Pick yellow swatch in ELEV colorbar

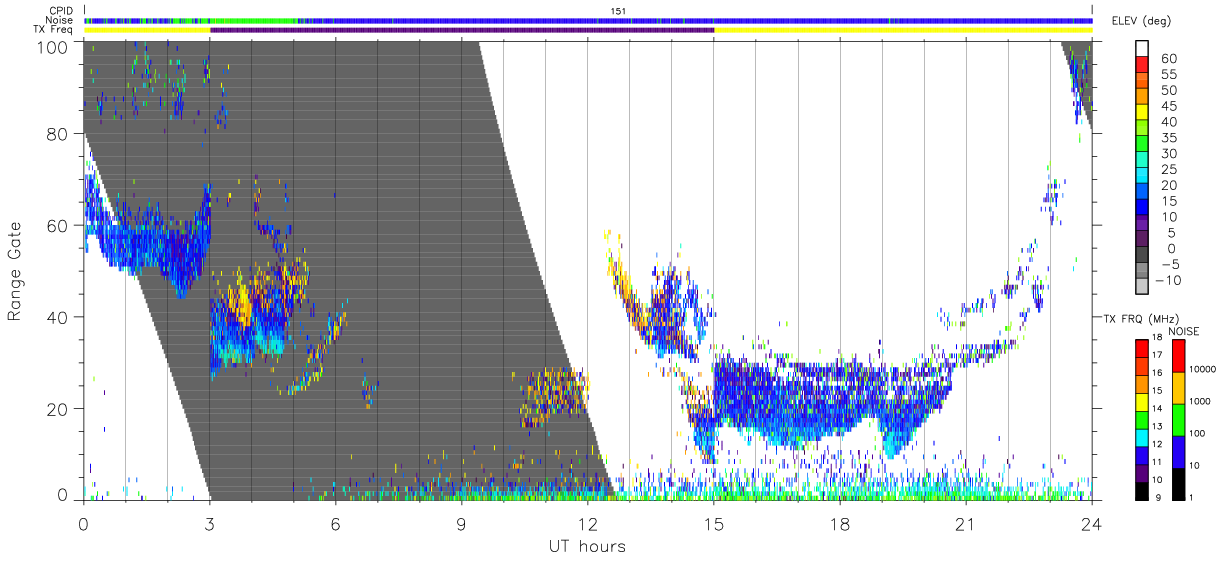tap(1143, 113)
